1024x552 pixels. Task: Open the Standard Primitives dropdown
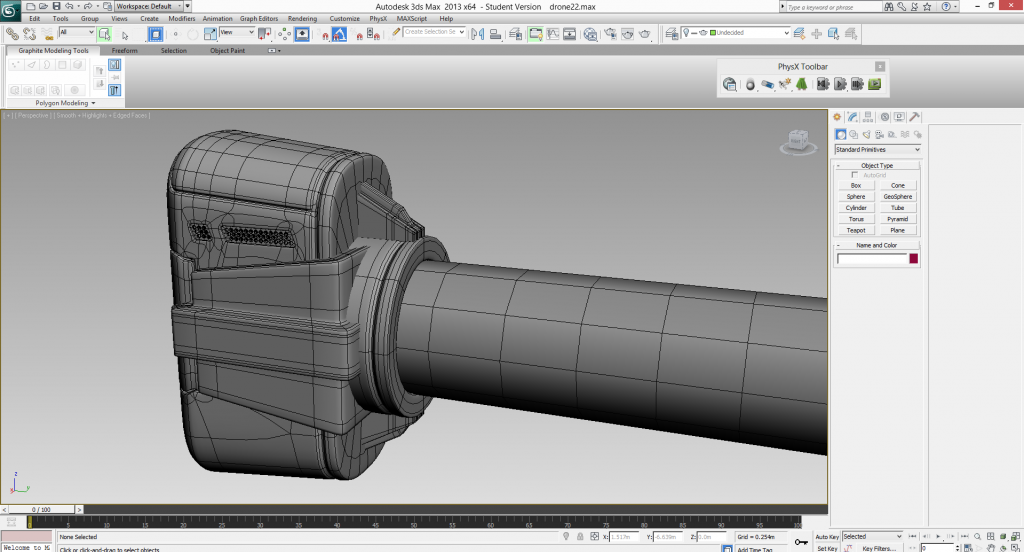coord(877,150)
